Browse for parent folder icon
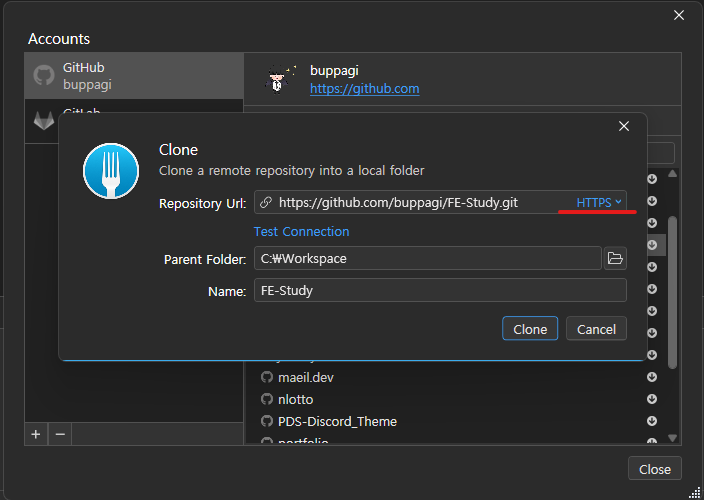Viewport: 704px width, 500px height. (x=615, y=258)
